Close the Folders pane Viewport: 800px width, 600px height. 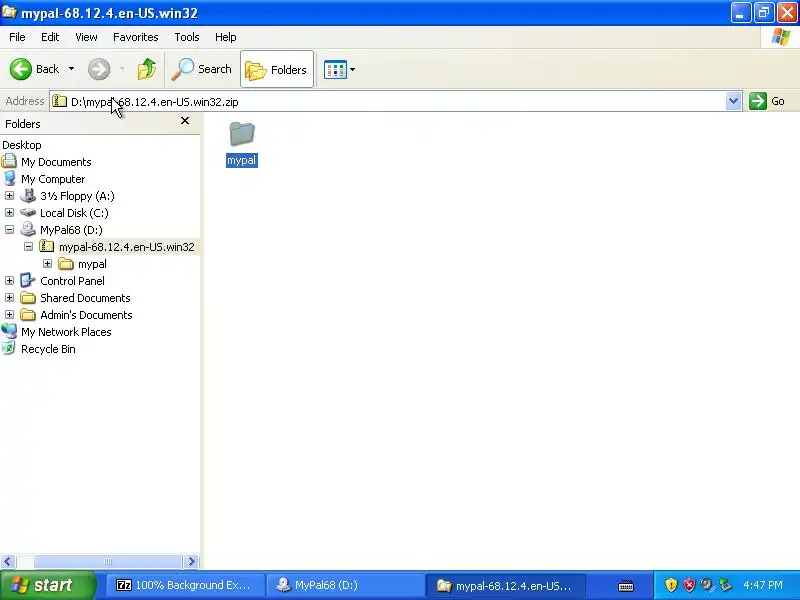click(x=185, y=121)
